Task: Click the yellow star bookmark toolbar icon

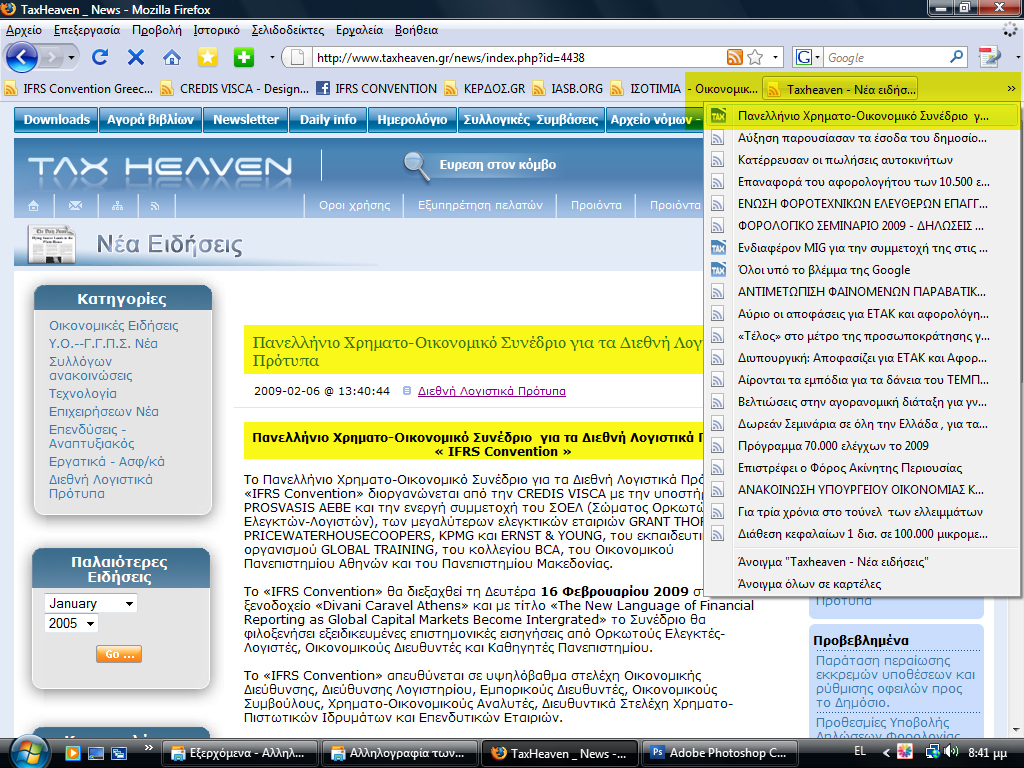Action: pyautogui.click(x=207, y=57)
